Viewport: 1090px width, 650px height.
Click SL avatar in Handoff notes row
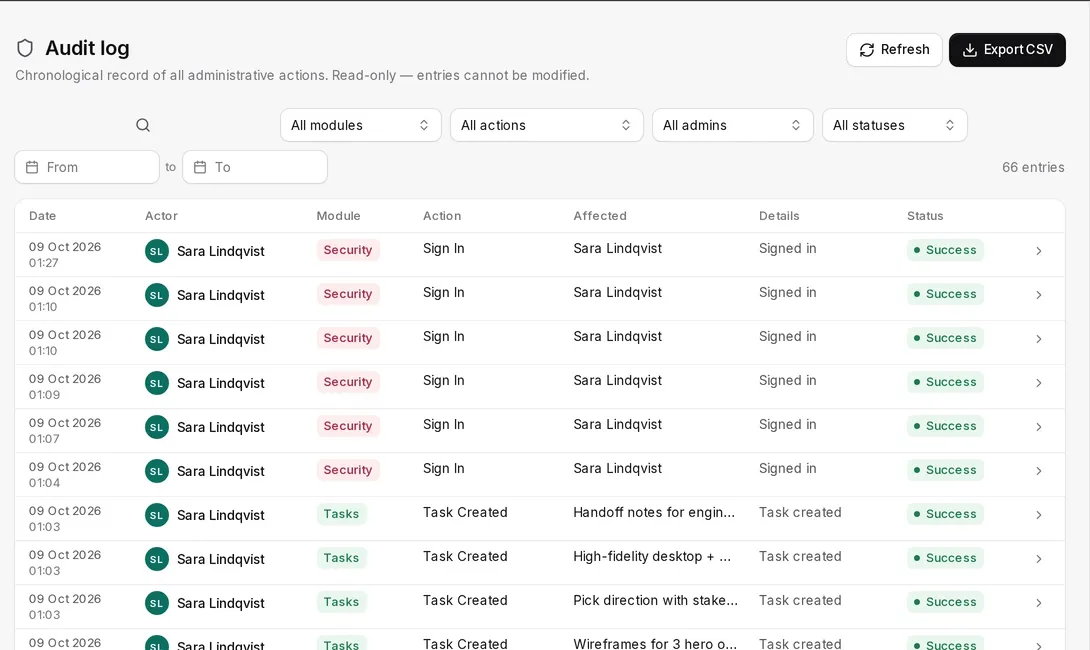[x=156, y=515]
